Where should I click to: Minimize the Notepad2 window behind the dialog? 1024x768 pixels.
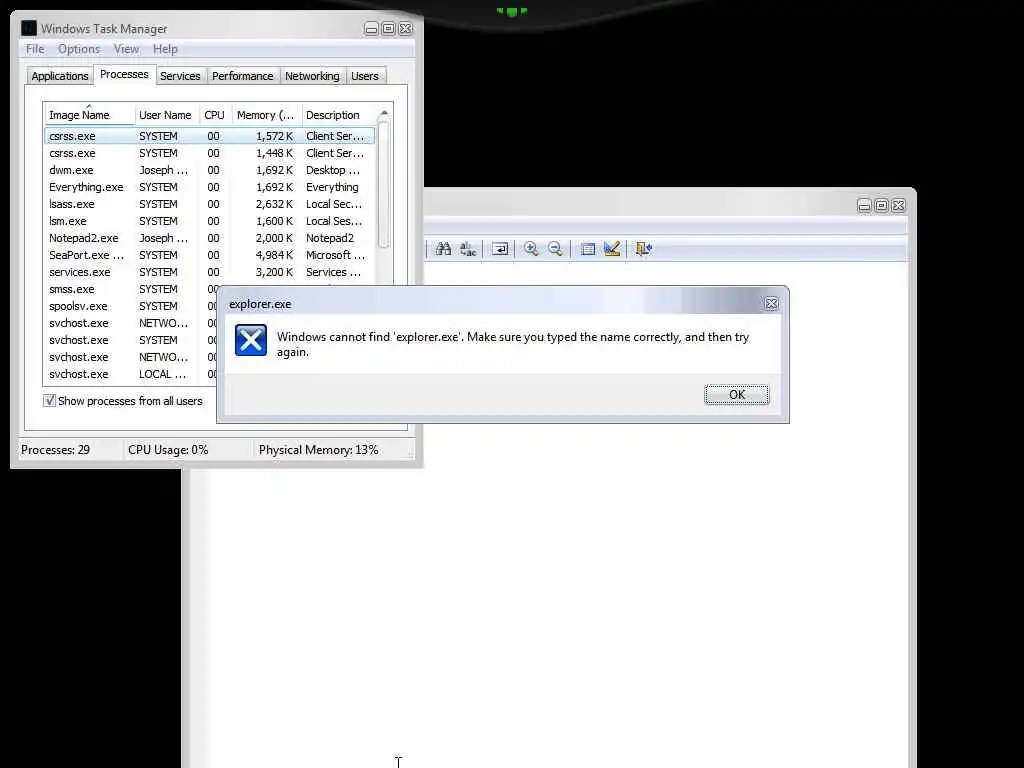[x=864, y=206]
